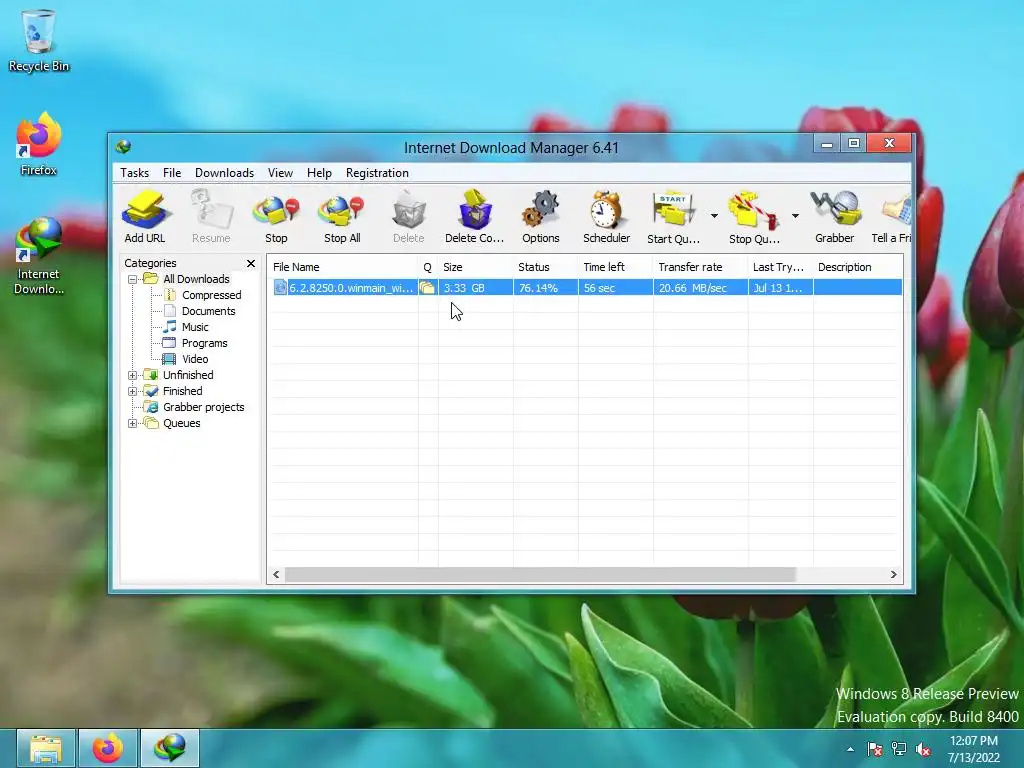The width and height of the screenshot is (1024, 768).
Task: Select Grabber projects in the tree
Action: coord(203,407)
